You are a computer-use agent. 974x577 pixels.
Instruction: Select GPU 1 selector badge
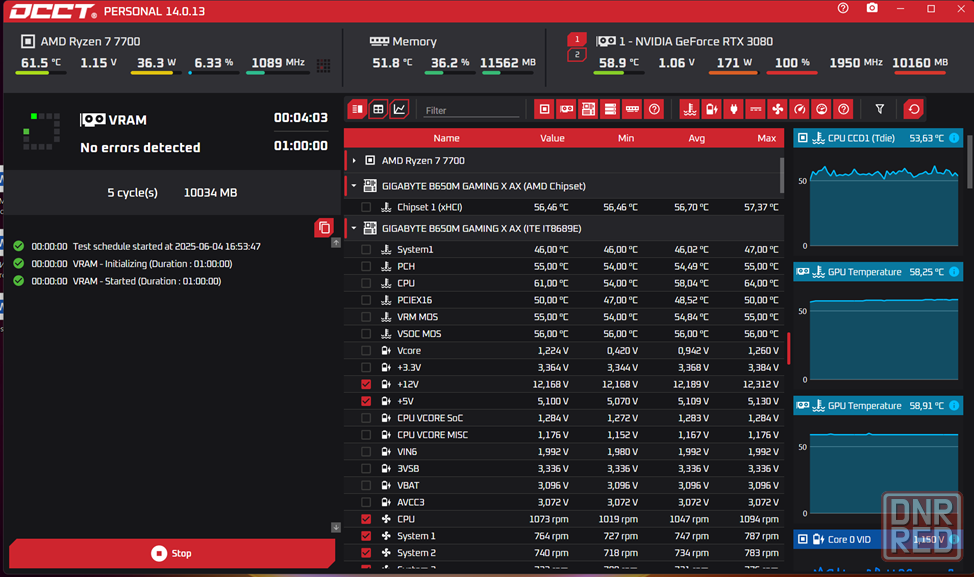click(x=576, y=39)
